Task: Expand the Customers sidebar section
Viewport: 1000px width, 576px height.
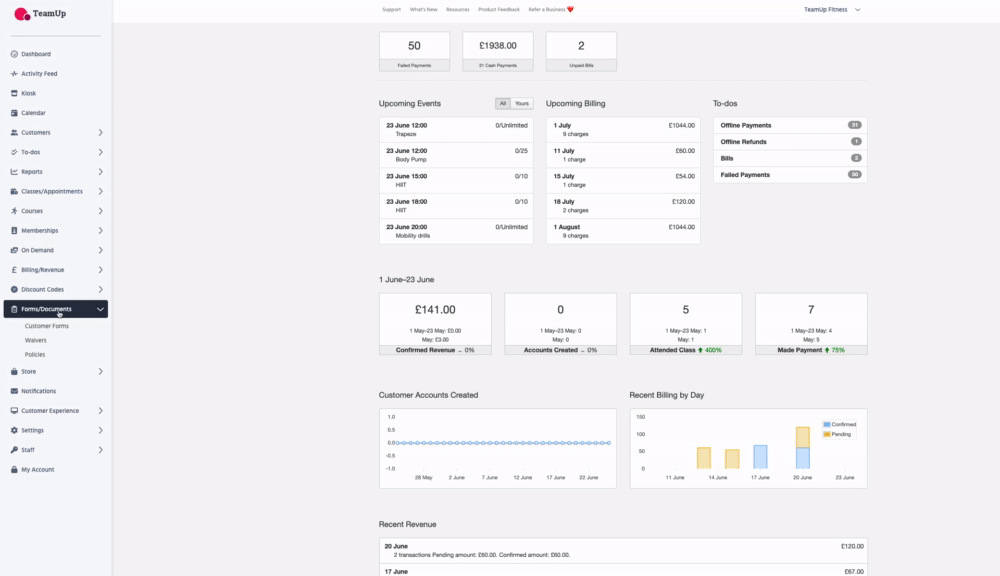Action: coord(100,132)
